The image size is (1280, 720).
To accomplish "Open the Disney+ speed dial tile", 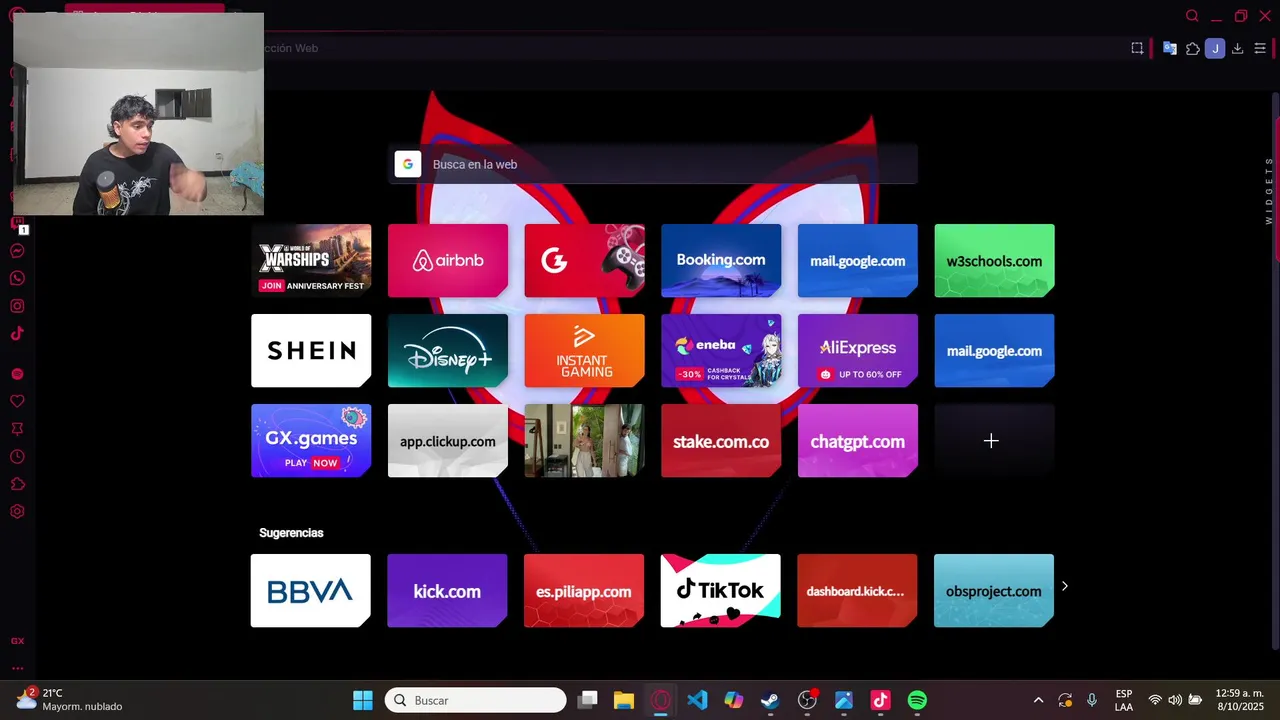I will [x=448, y=350].
